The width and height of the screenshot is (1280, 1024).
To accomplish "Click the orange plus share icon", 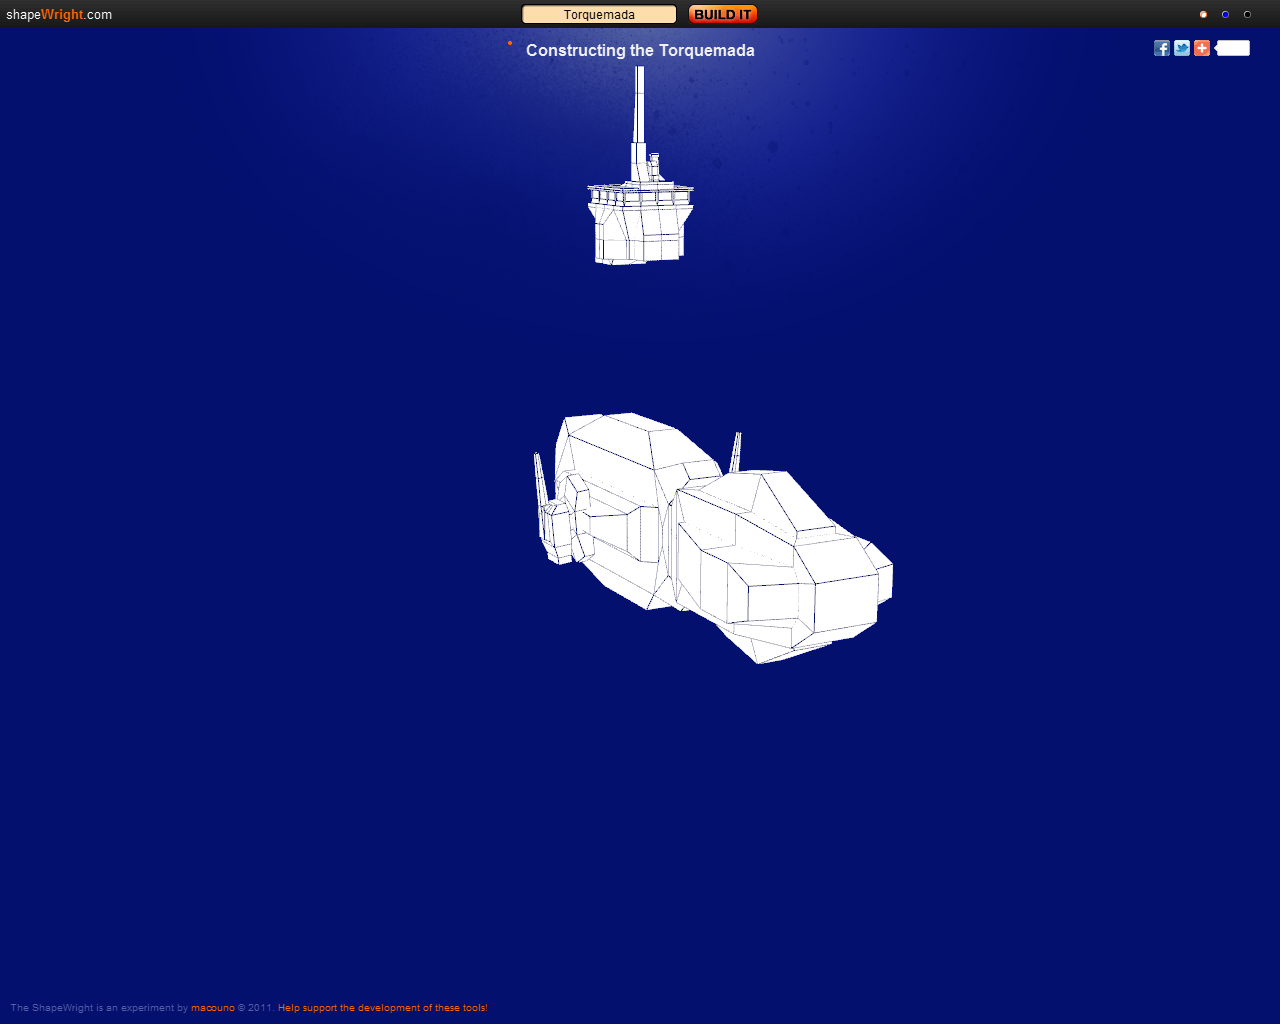I will [x=1201, y=47].
